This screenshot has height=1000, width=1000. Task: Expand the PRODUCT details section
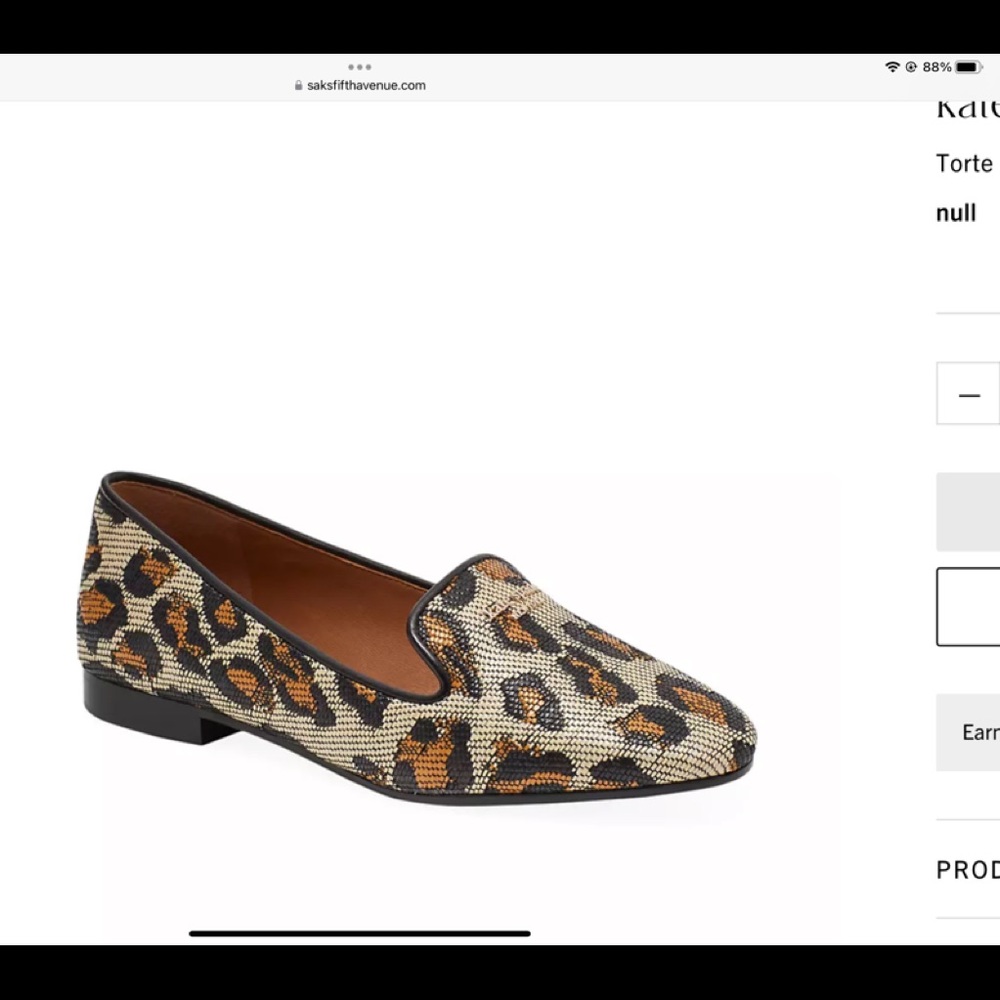(x=967, y=868)
